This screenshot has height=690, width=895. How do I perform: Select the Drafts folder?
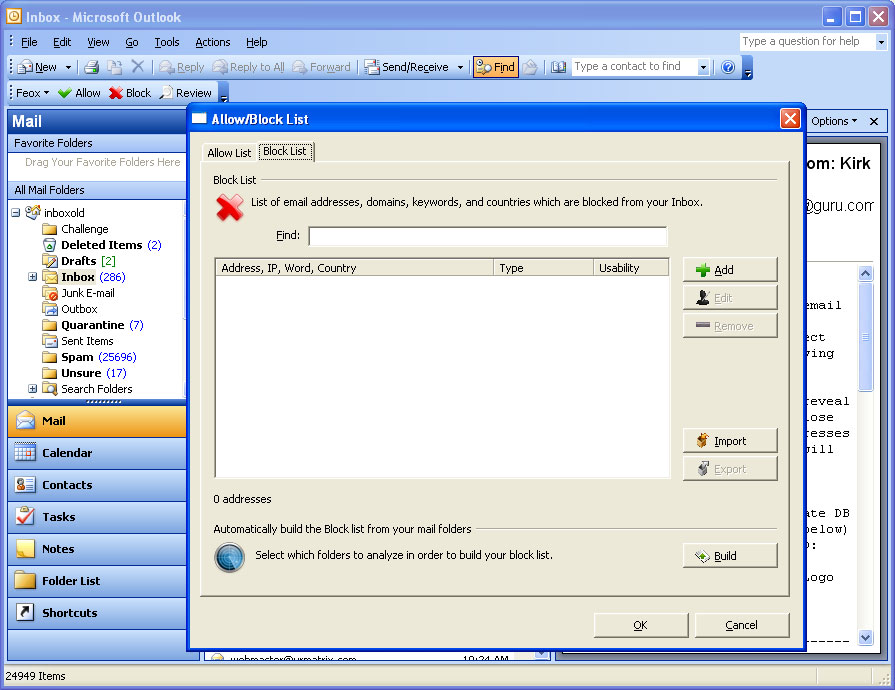[x=79, y=261]
